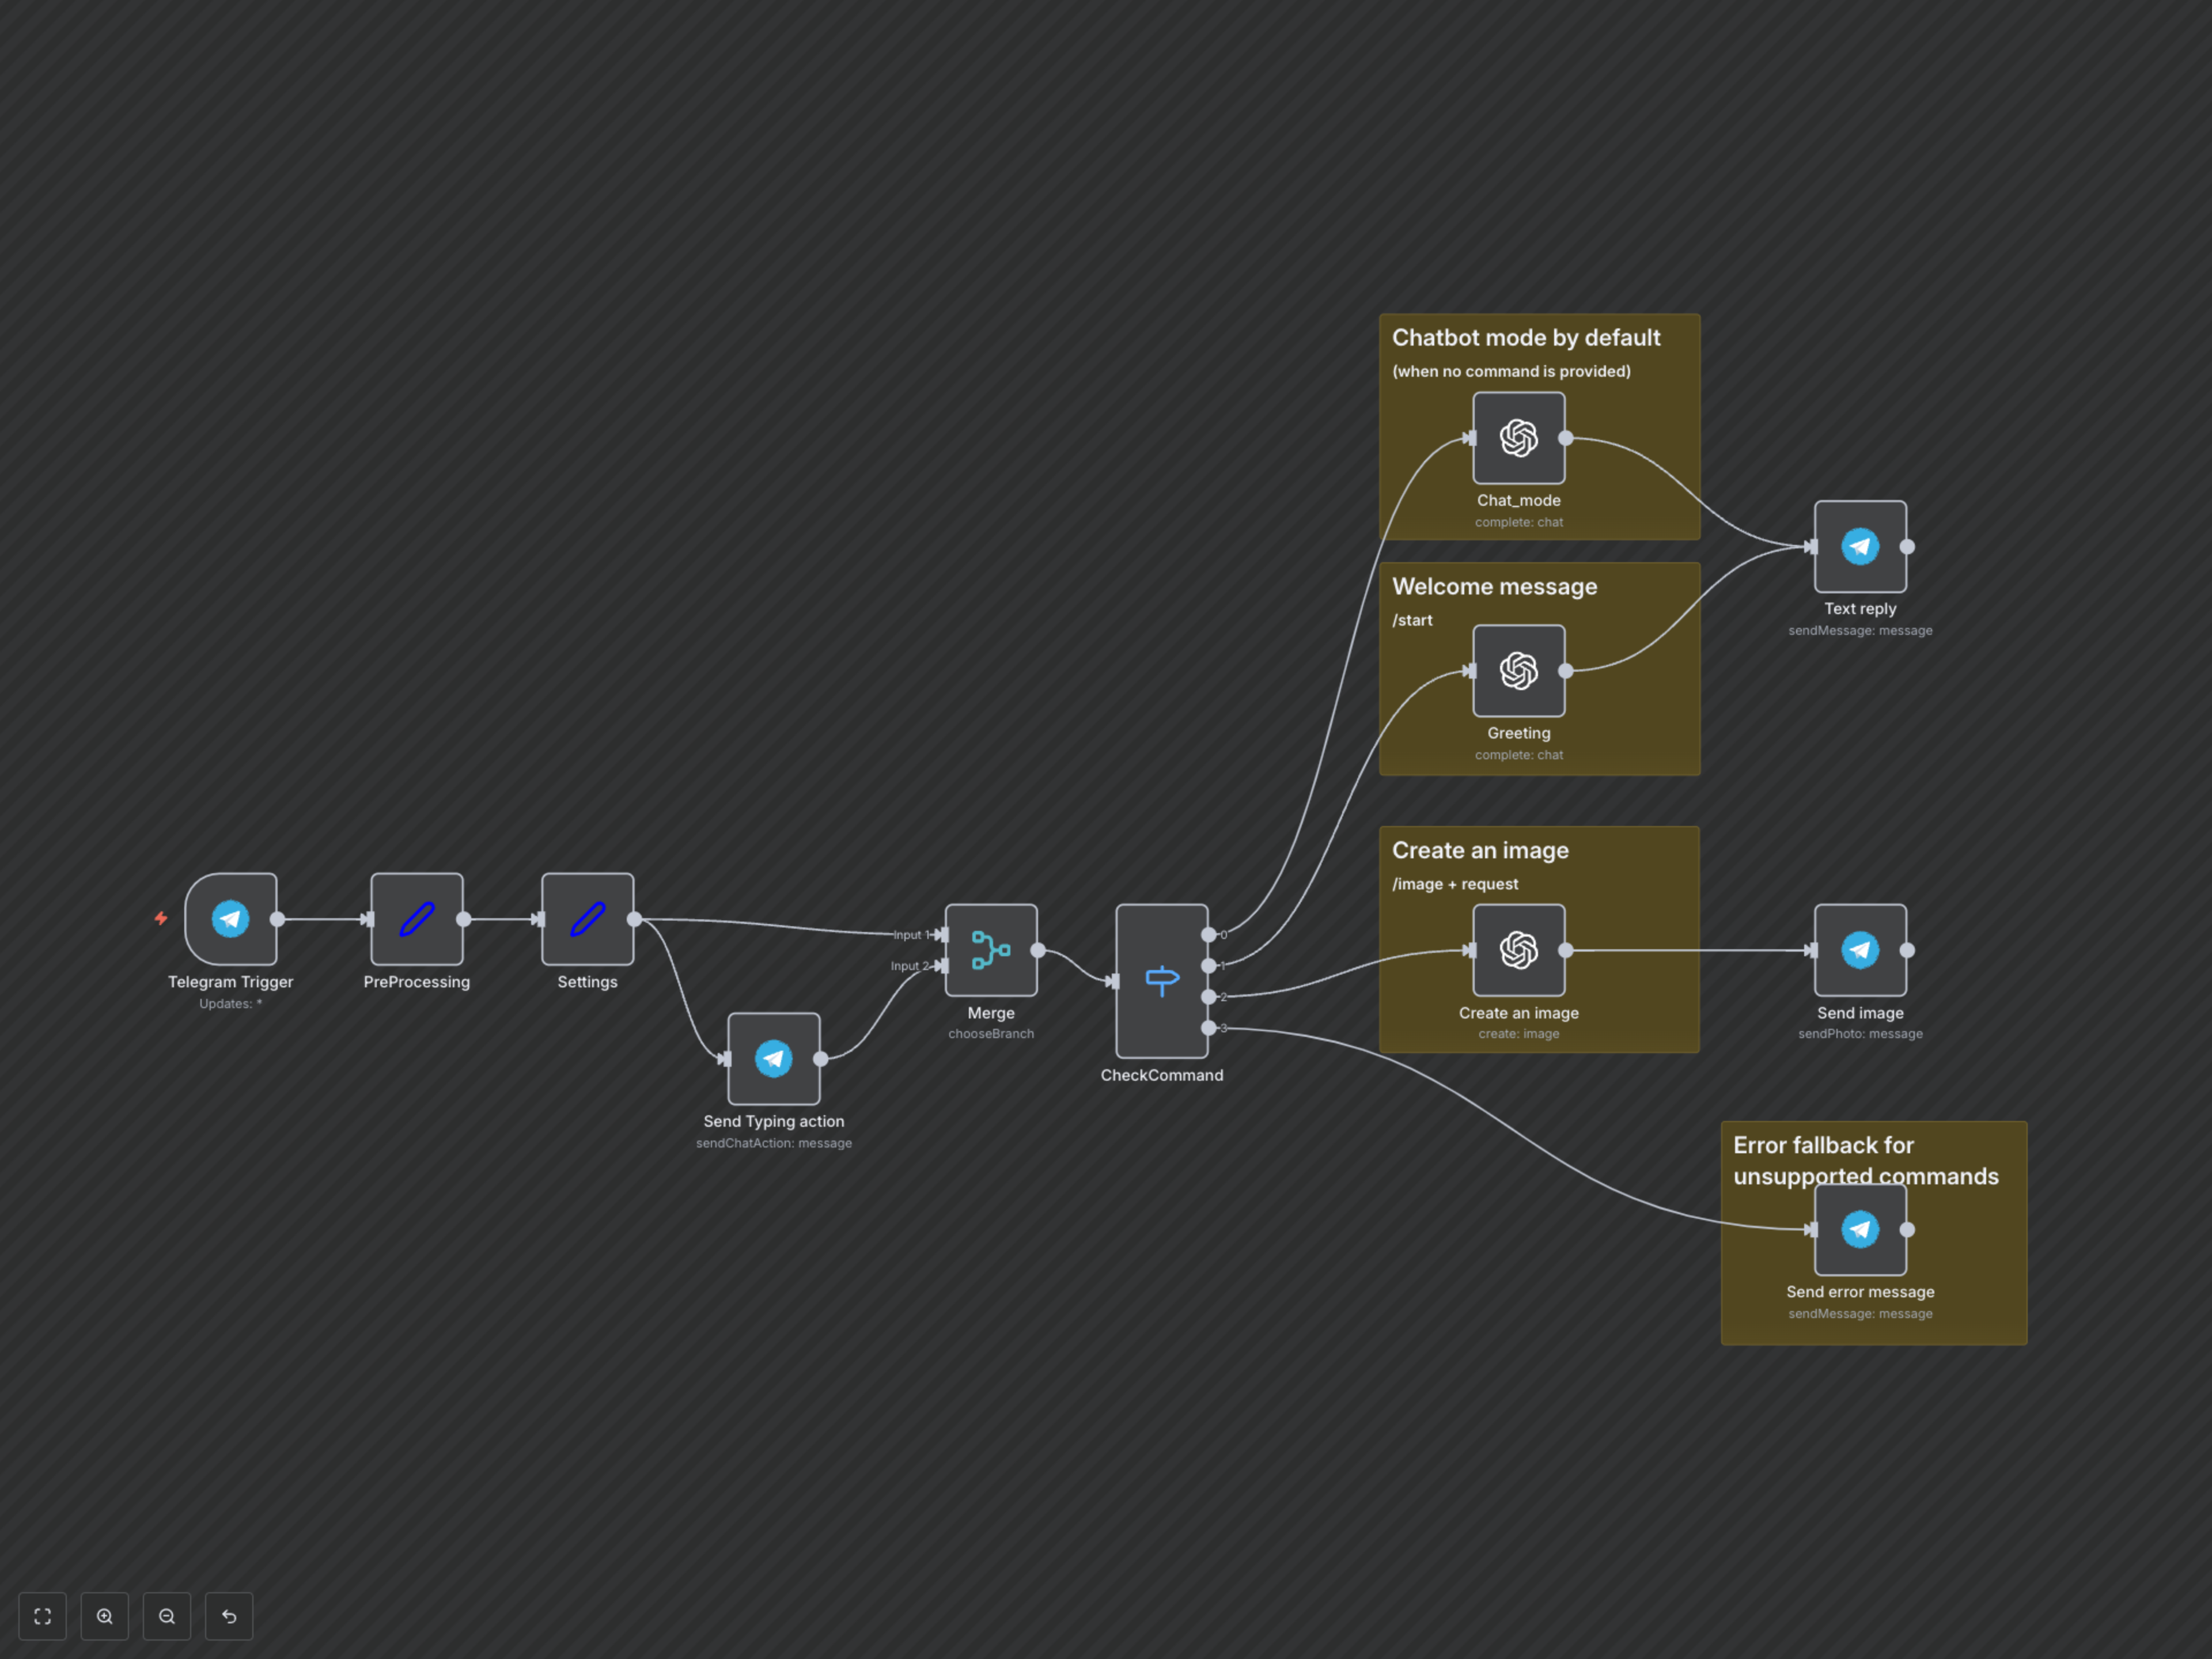
Task: Select the CheckCommand switch node
Action: 1161,980
